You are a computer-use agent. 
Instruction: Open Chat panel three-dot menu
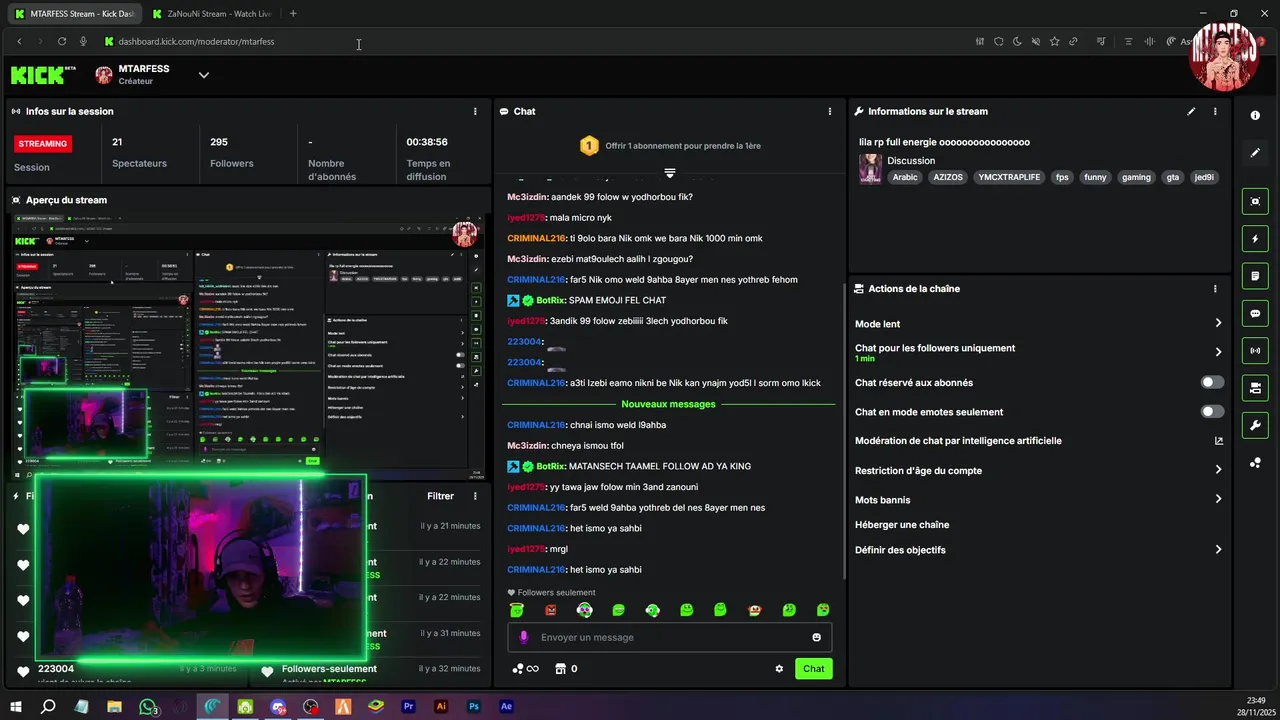[x=829, y=112]
